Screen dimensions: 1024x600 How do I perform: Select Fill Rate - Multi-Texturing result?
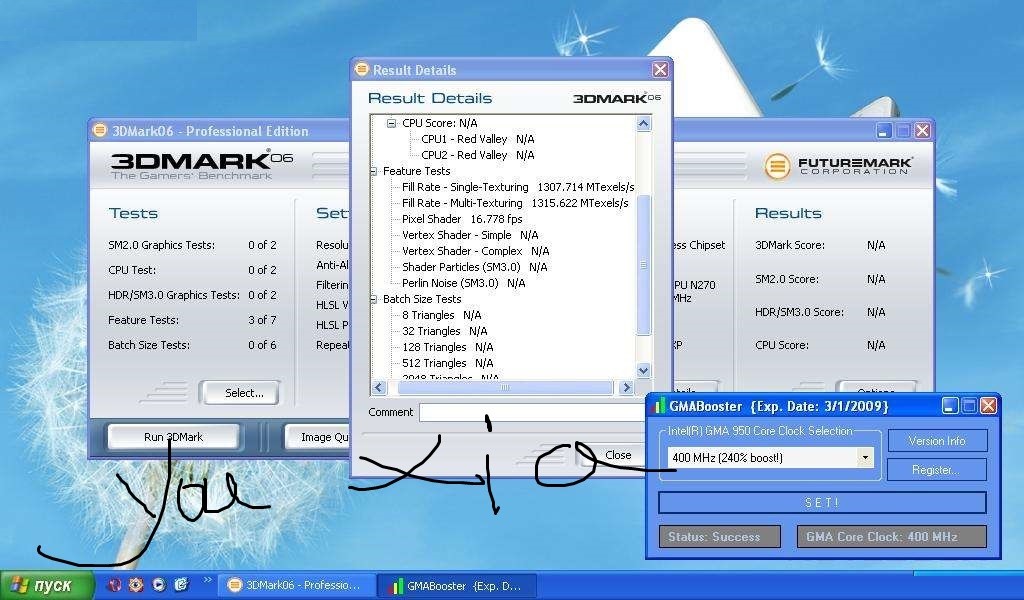point(515,203)
